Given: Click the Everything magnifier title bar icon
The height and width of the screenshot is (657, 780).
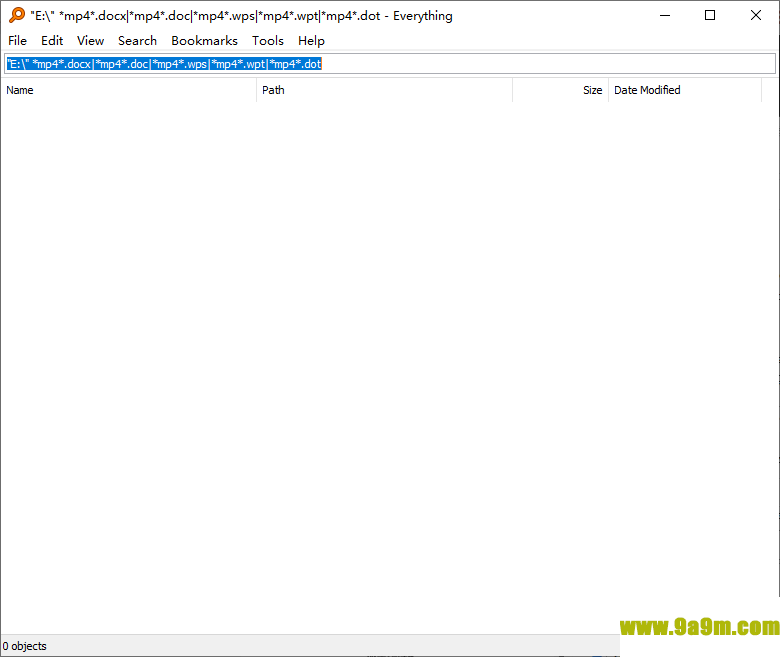Looking at the screenshot, I should (x=17, y=15).
